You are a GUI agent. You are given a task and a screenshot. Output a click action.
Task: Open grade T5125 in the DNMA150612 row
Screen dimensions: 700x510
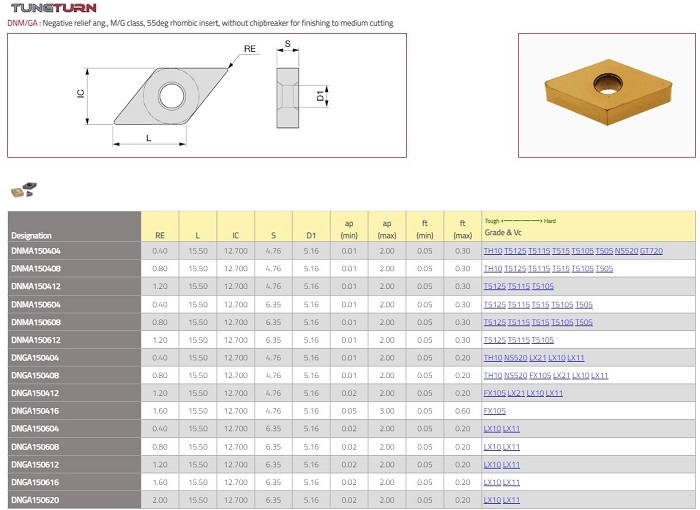[495, 340]
